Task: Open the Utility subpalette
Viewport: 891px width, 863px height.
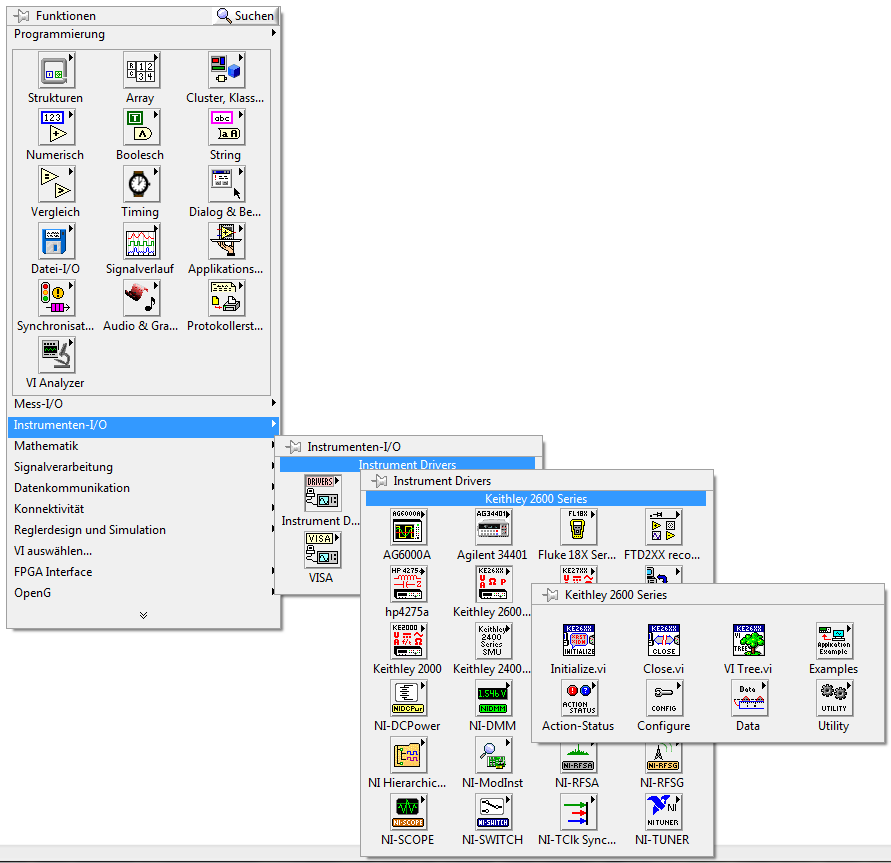Action: click(x=834, y=698)
